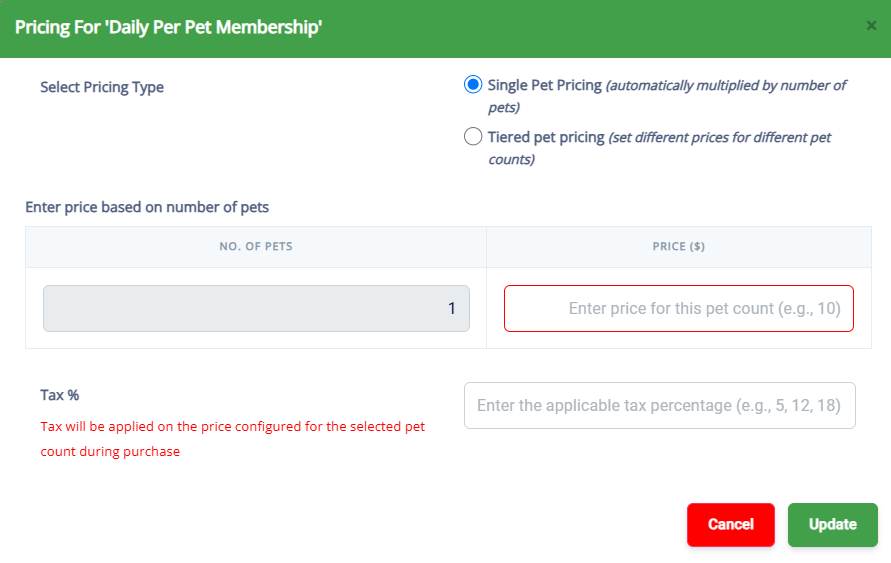Click the 'Select Pricing Type' label
891x563 pixels.
(x=102, y=87)
